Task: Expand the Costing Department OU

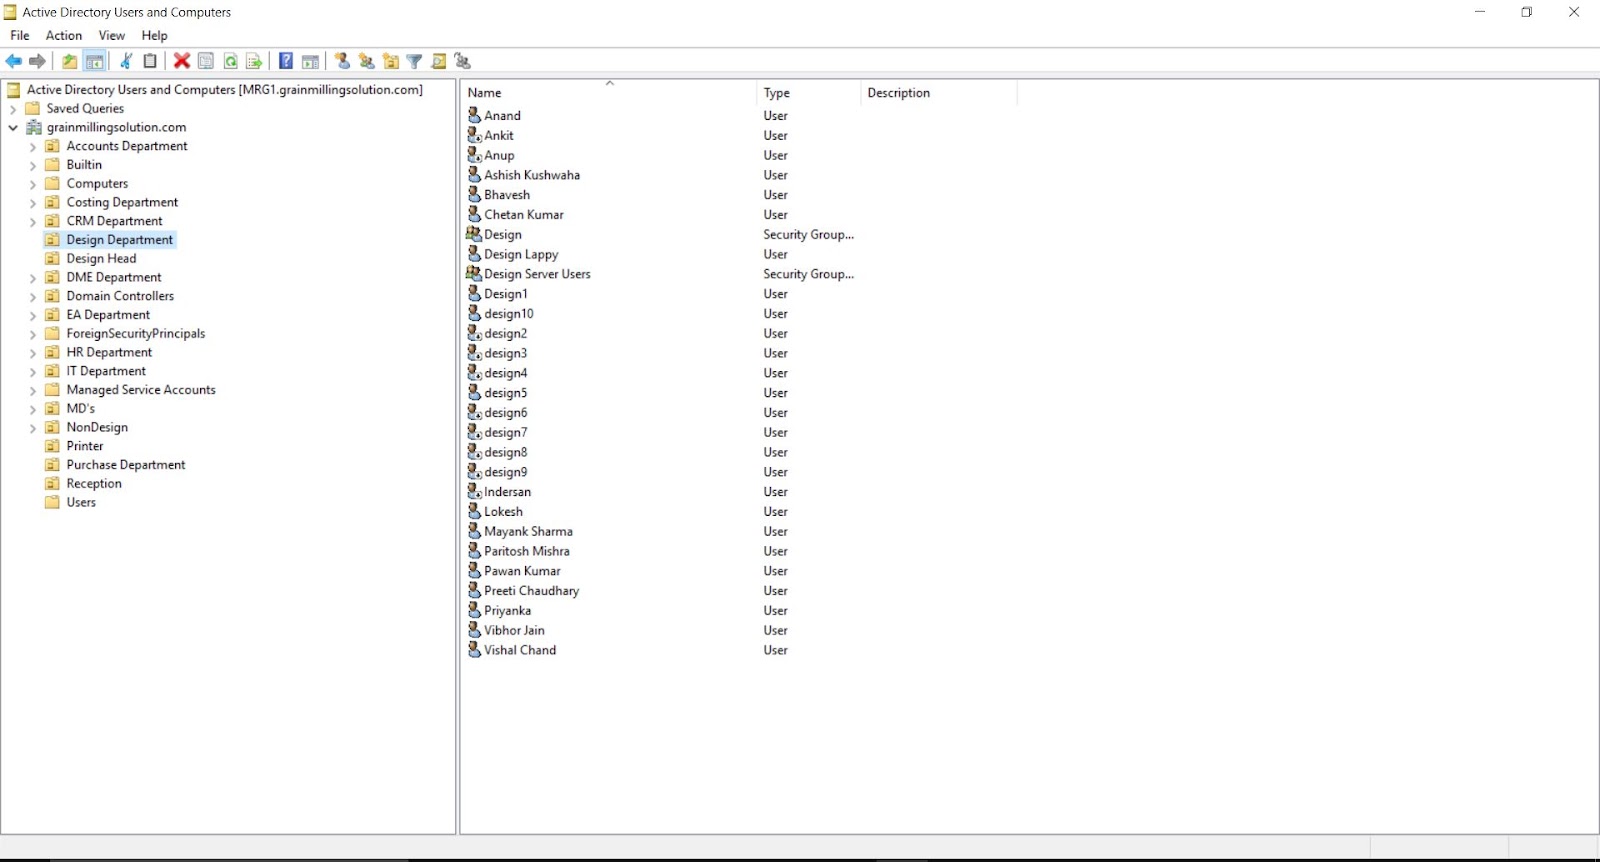Action: coord(33,203)
